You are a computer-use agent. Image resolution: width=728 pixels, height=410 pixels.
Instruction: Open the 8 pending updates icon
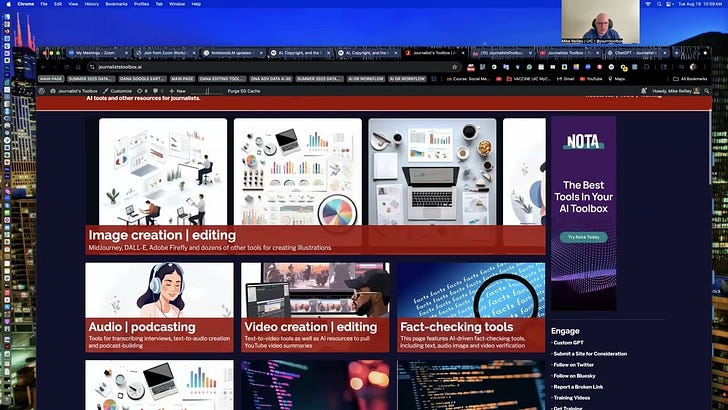[142, 91]
